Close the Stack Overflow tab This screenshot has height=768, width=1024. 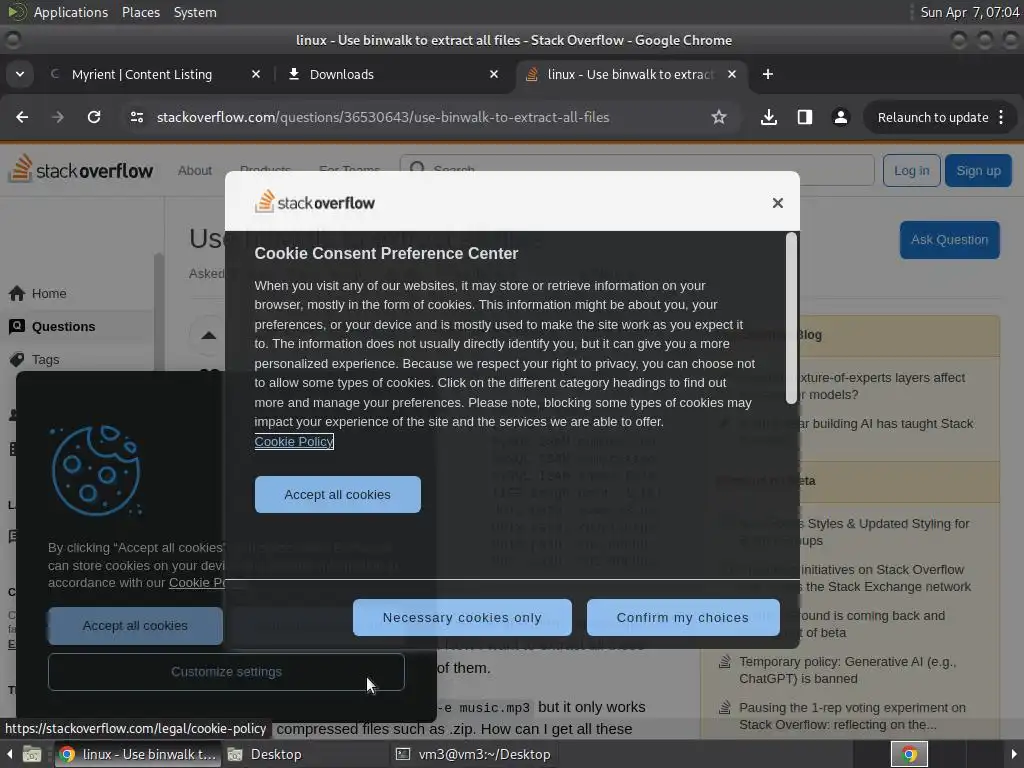coord(732,74)
